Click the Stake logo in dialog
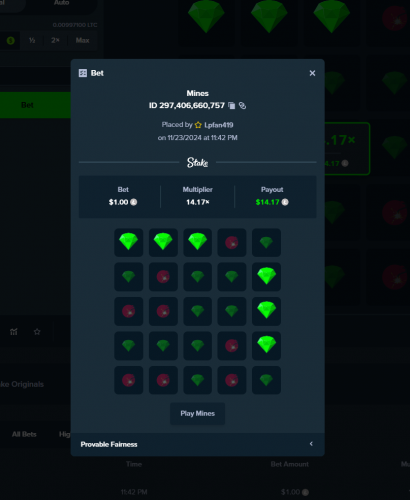This screenshot has width=410, height=500. (x=197, y=163)
